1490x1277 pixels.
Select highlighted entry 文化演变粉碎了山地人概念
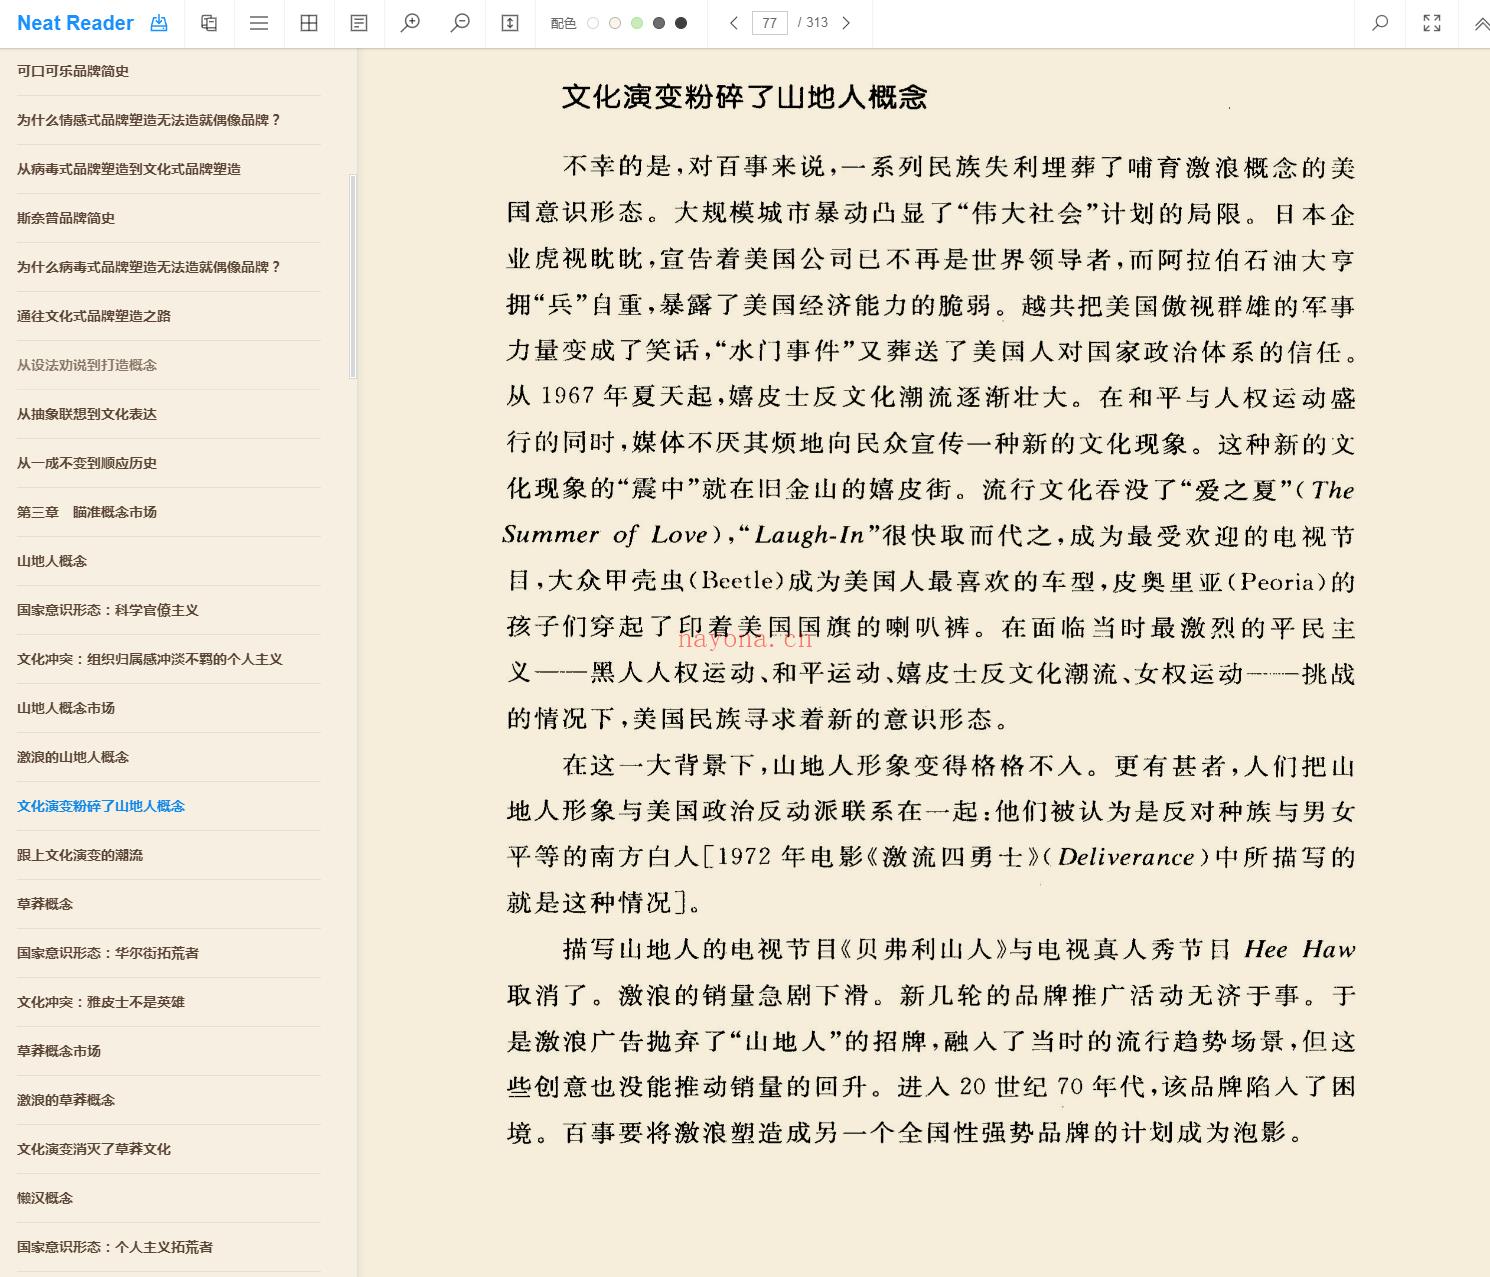101,806
